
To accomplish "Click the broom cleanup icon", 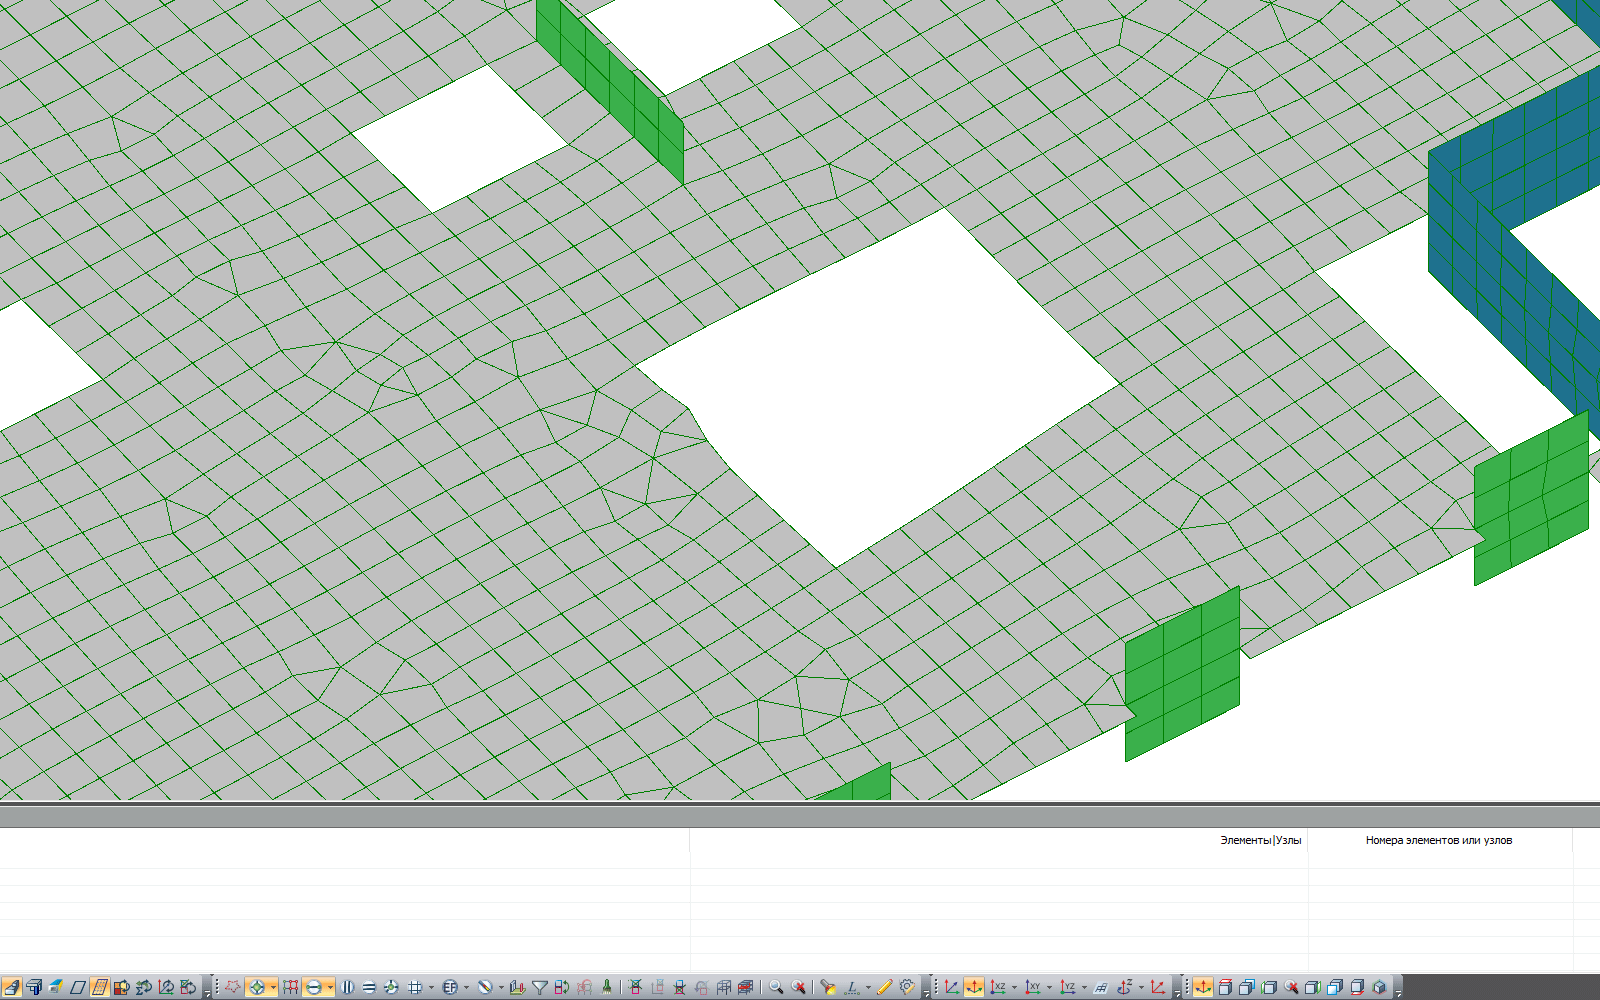I will (606, 987).
